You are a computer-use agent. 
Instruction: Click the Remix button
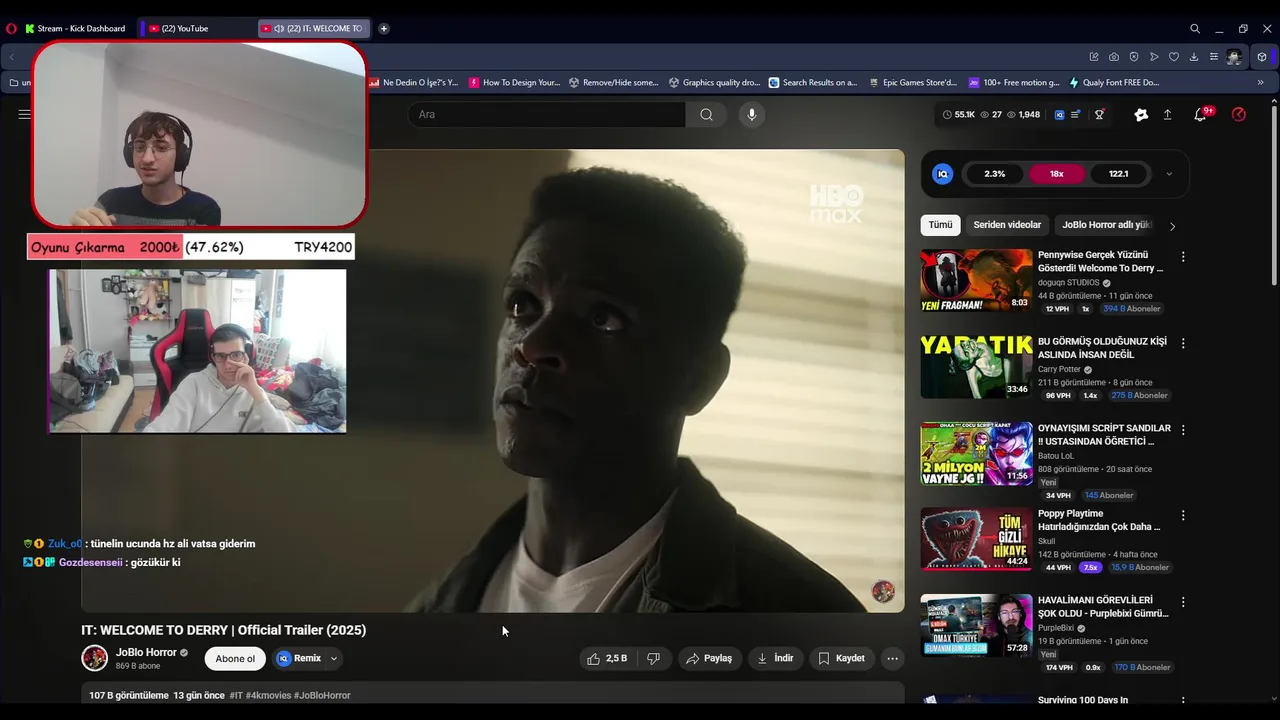coord(300,658)
